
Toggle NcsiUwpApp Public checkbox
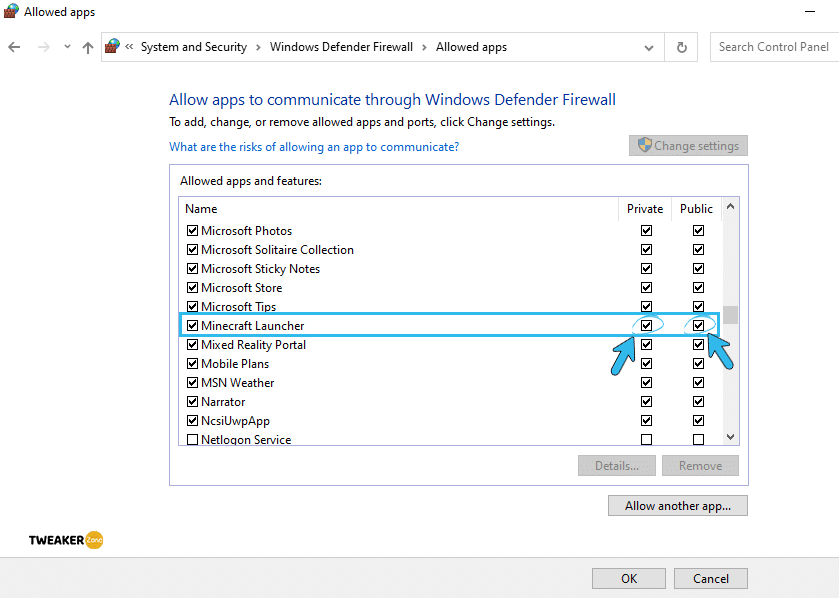(698, 420)
